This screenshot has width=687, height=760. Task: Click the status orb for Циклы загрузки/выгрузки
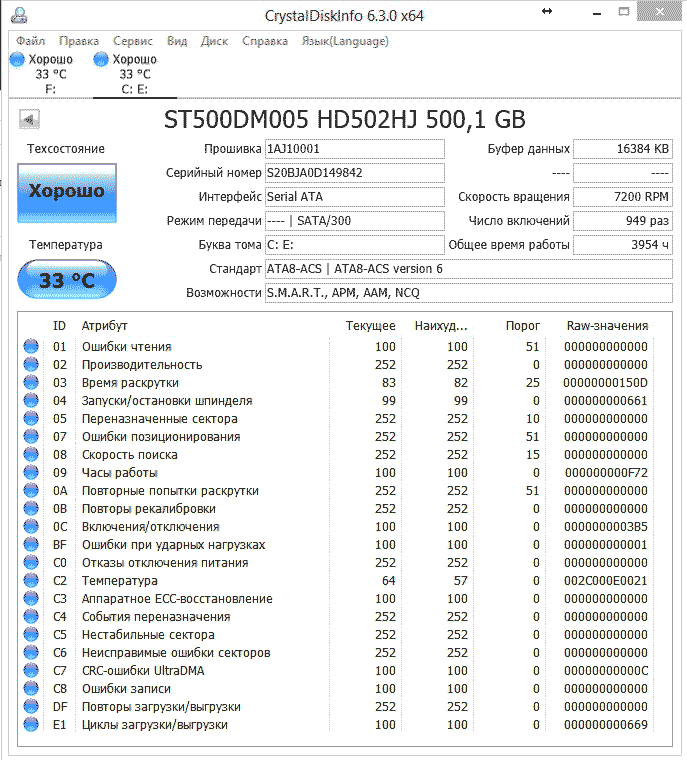click(31, 724)
